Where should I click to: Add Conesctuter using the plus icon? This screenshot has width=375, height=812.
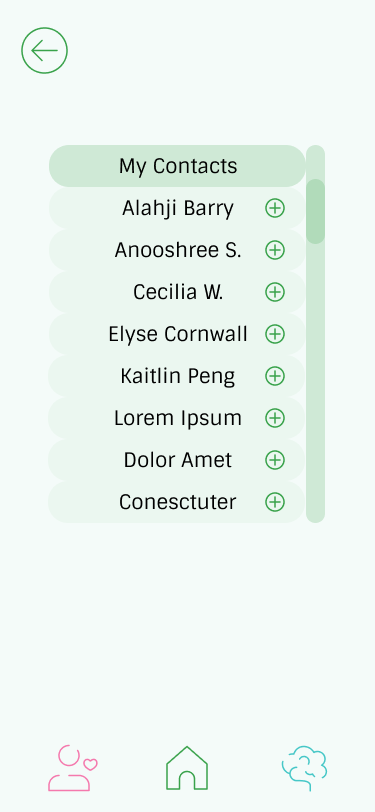click(x=275, y=502)
